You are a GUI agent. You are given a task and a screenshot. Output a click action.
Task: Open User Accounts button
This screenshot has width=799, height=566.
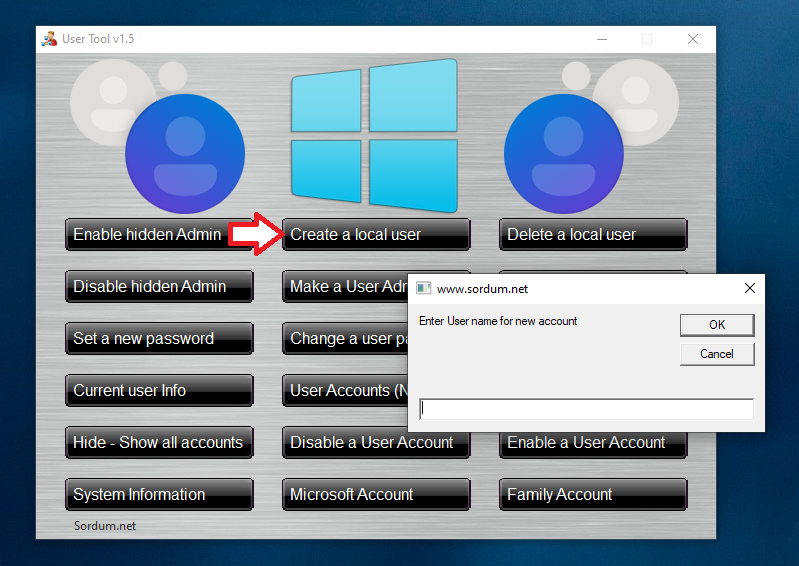pos(345,390)
